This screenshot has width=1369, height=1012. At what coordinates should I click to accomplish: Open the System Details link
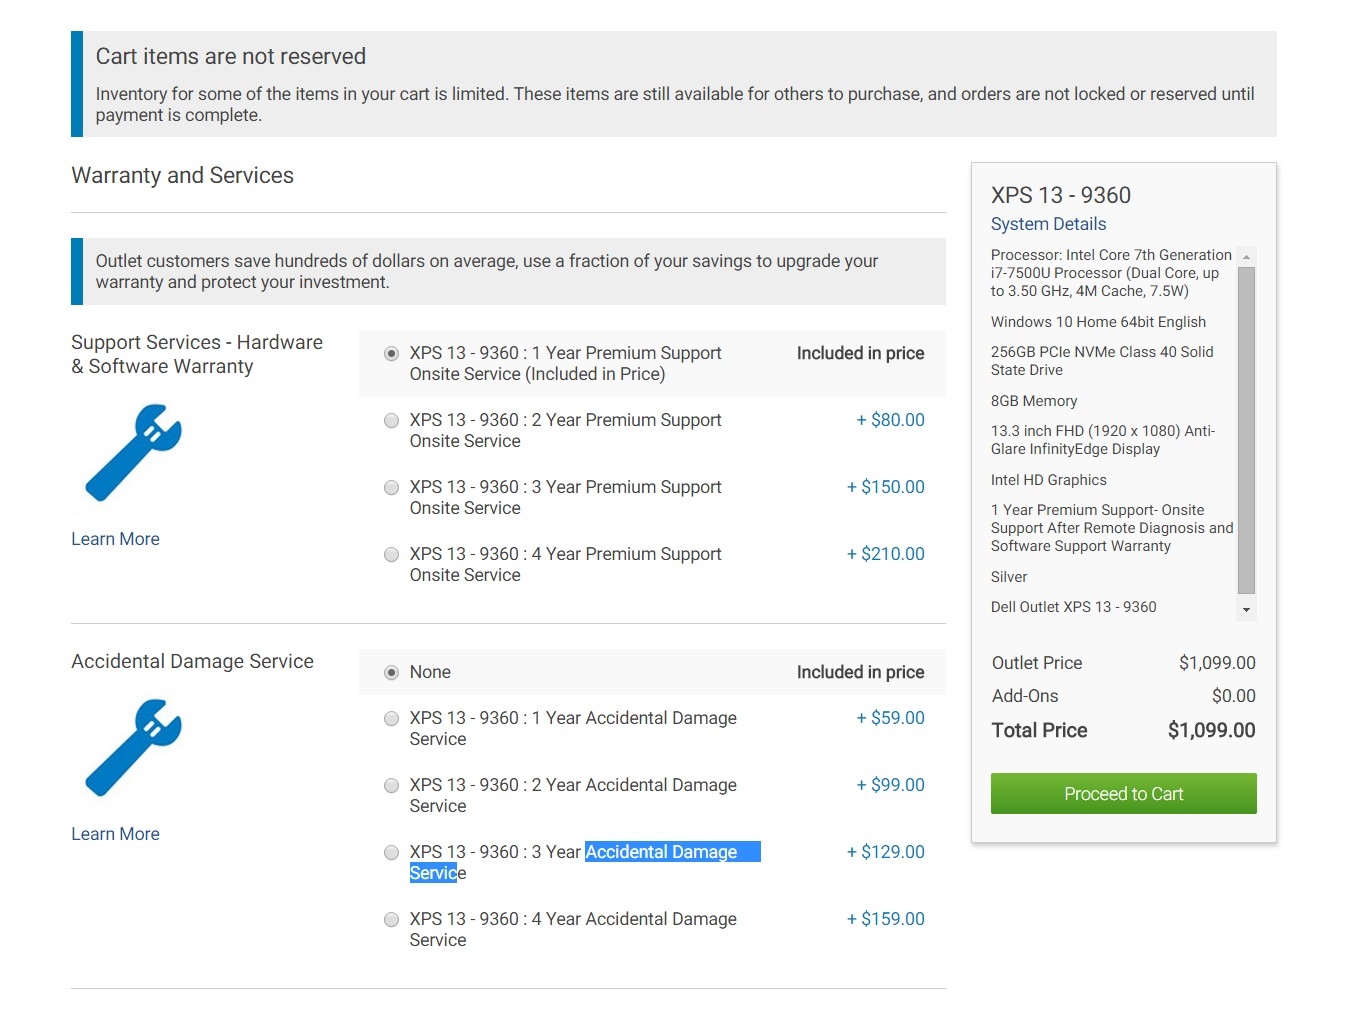coord(1048,224)
